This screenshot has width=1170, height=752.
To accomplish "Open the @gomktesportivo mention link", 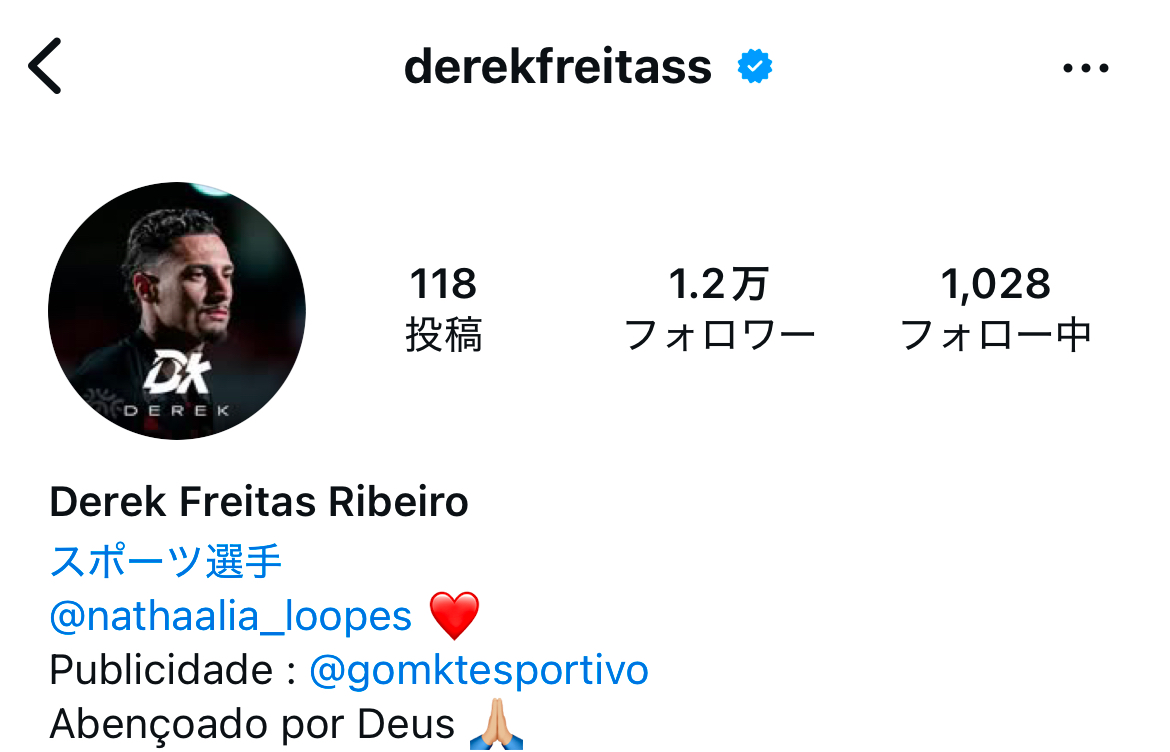I will [x=479, y=670].
